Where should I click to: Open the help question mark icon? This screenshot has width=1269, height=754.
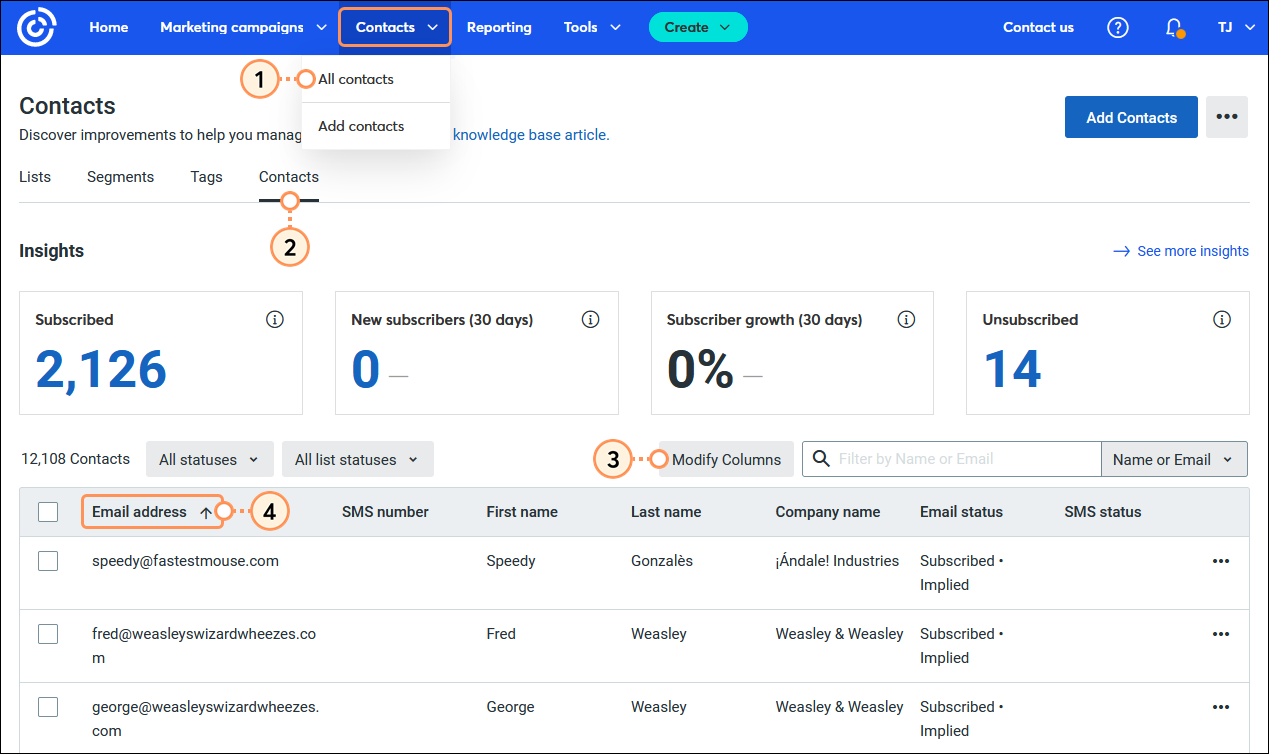1117,27
